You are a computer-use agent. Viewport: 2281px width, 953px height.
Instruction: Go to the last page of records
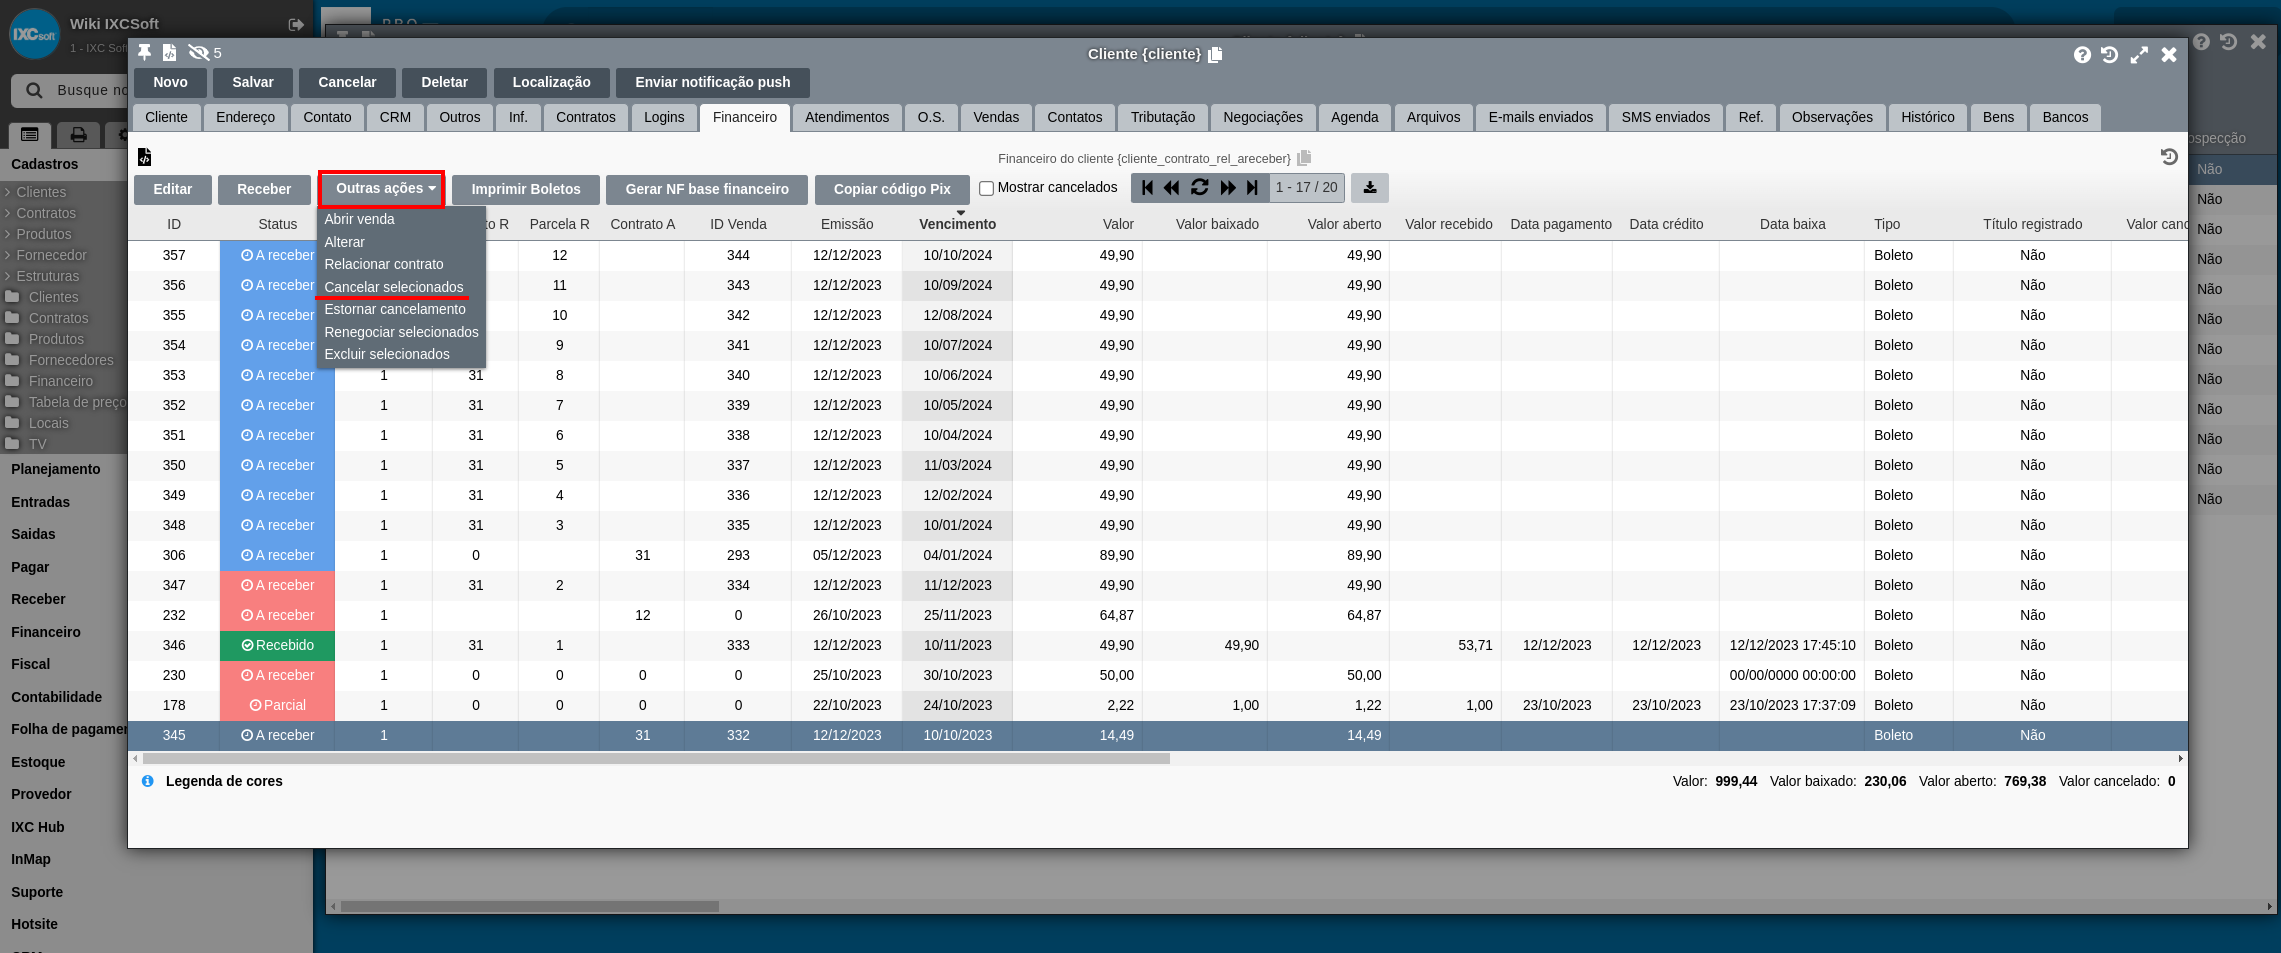[1252, 188]
